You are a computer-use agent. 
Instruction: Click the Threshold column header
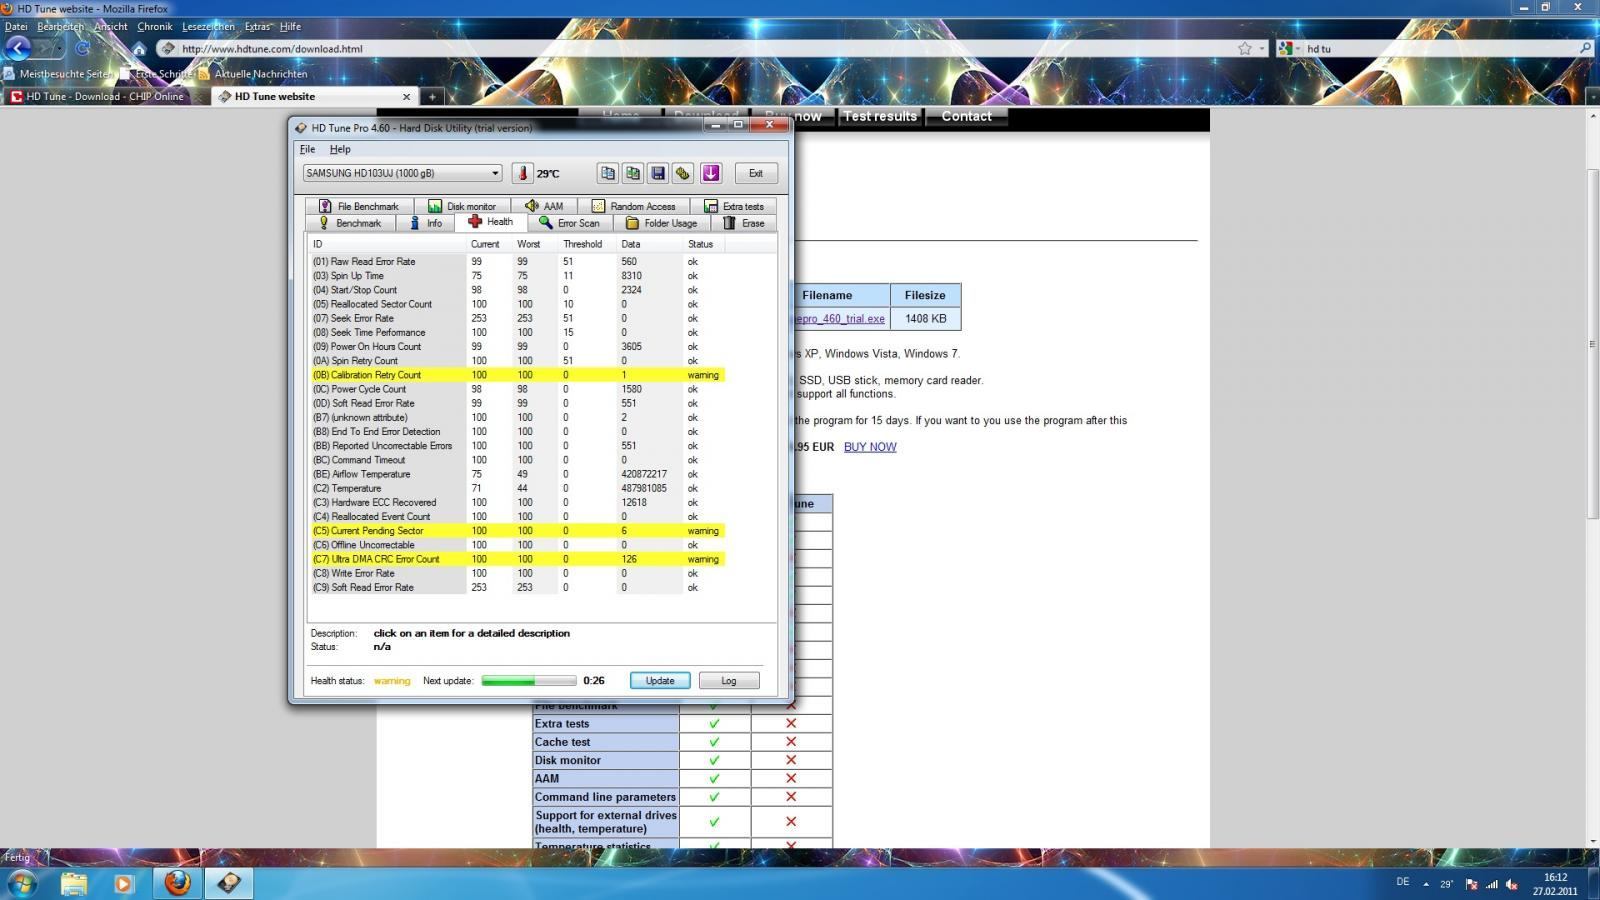[x=583, y=244]
